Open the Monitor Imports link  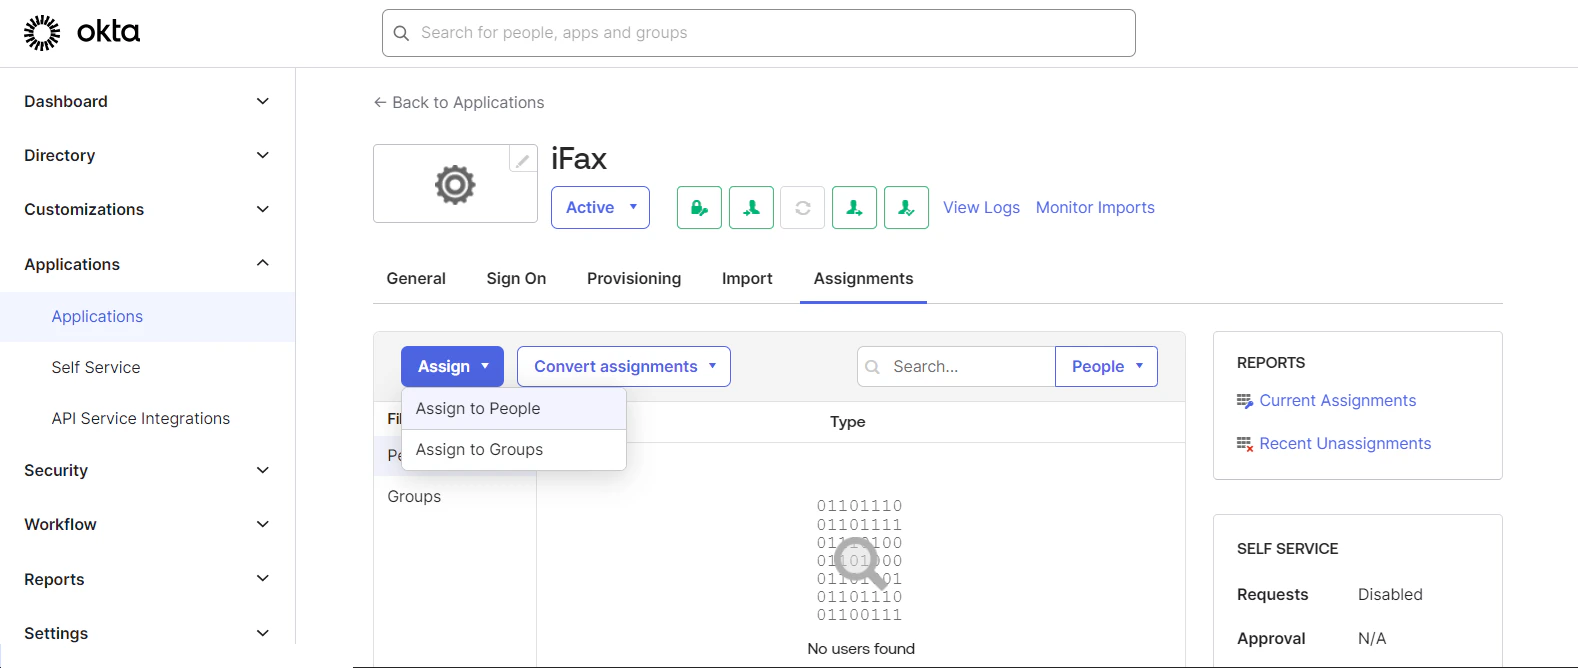(1095, 207)
